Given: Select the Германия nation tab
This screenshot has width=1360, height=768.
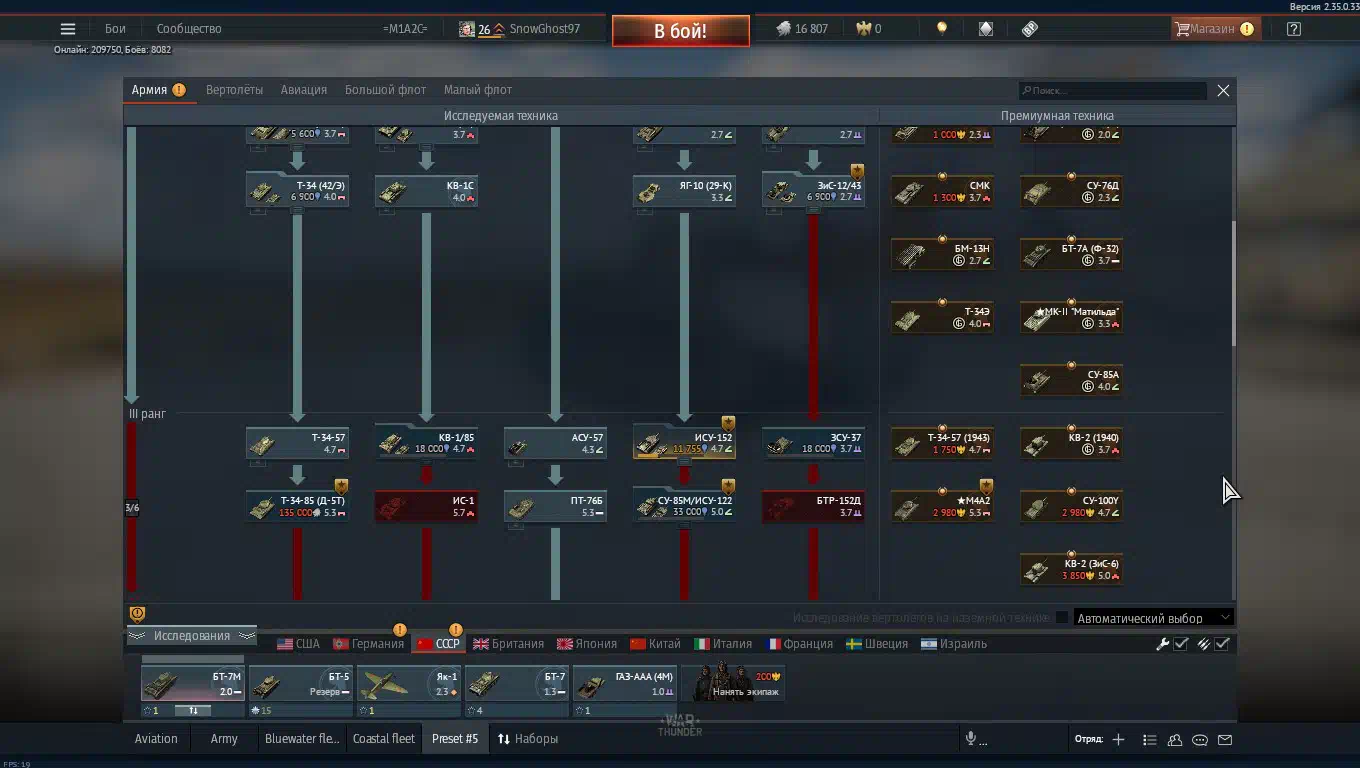Looking at the screenshot, I should 368,644.
